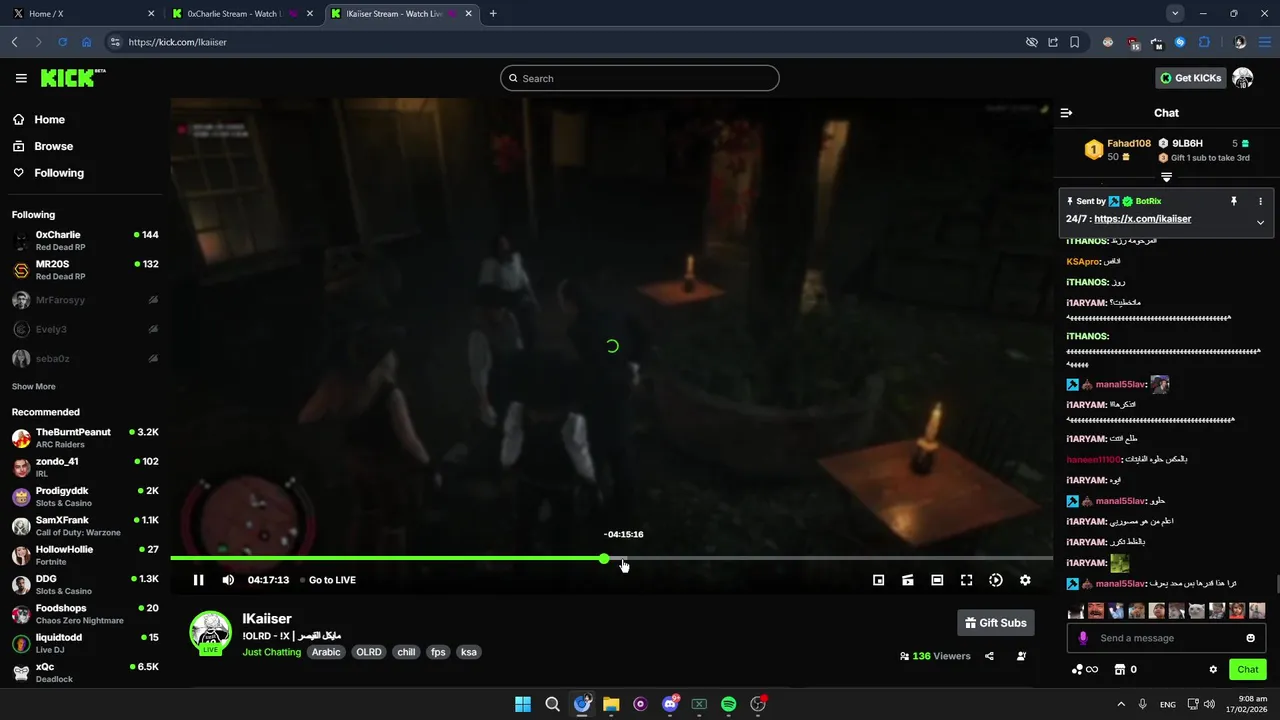Open 0xCharlie followed channel
Image resolution: width=1280 pixels, height=720 pixels.
(x=85, y=241)
